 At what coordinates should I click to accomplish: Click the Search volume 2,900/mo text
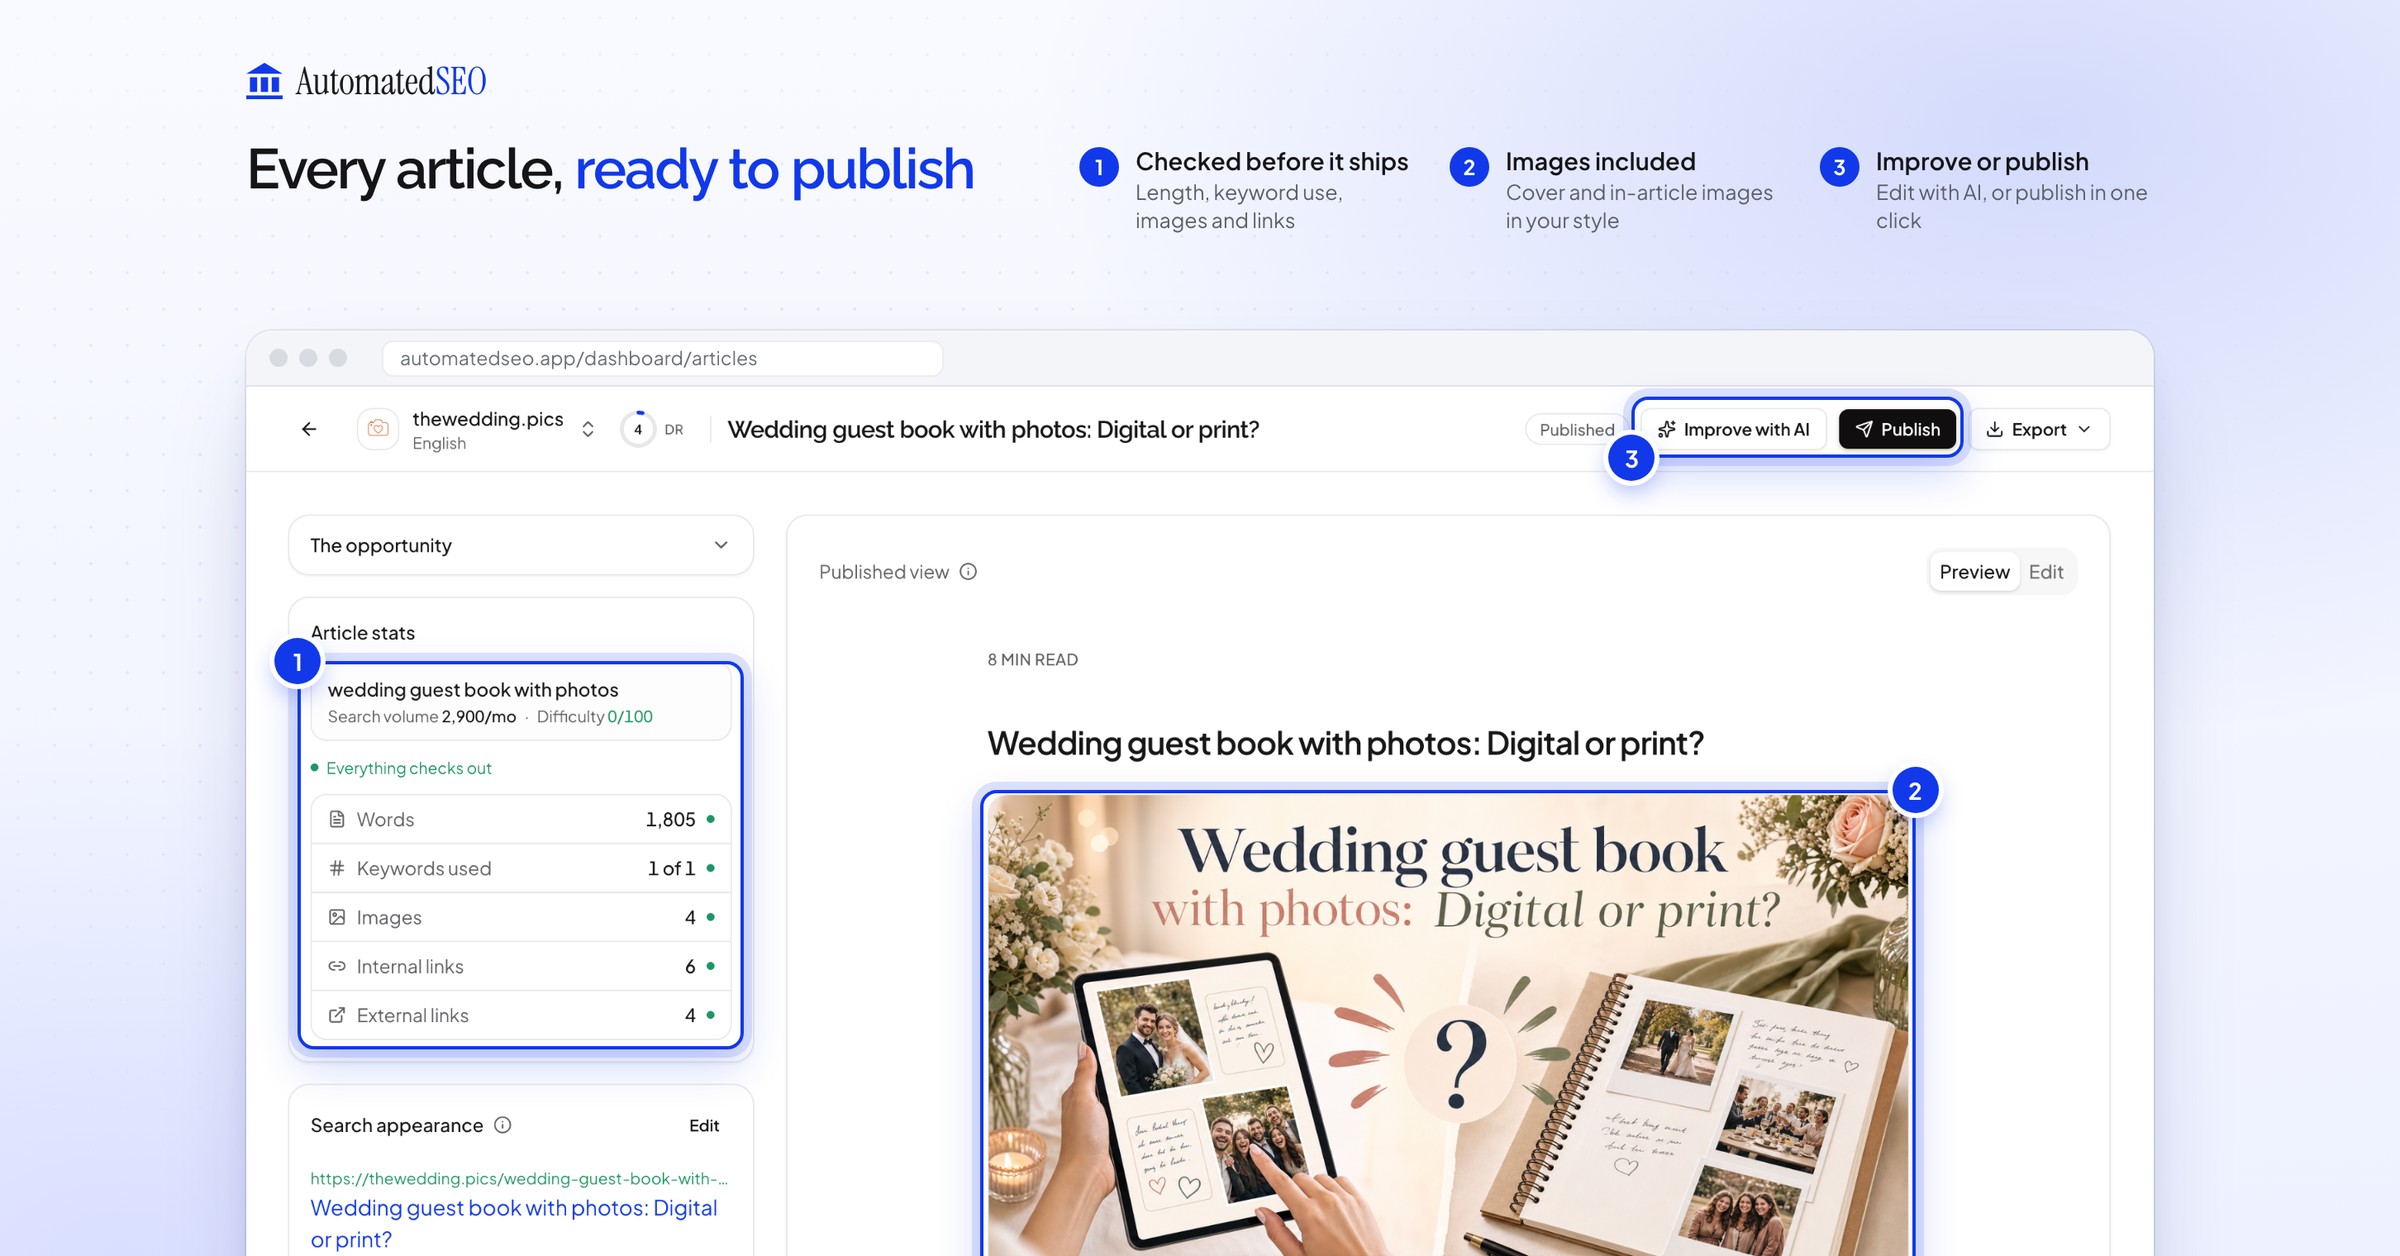pyautogui.click(x=422, y=716)
